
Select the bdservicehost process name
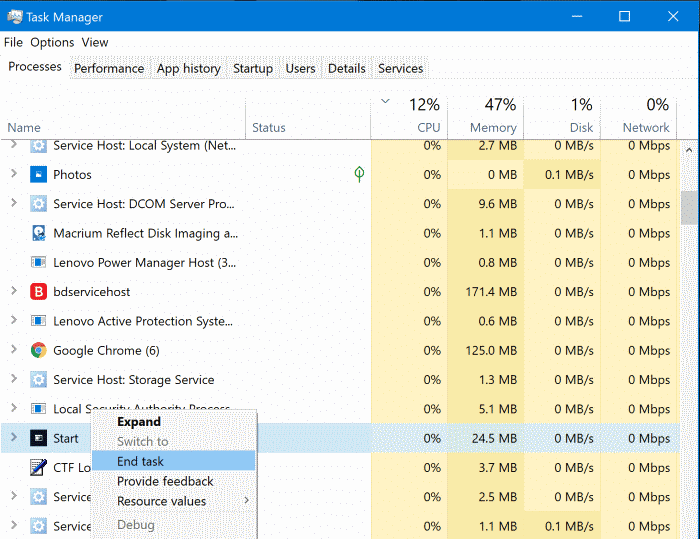(92, 292)
